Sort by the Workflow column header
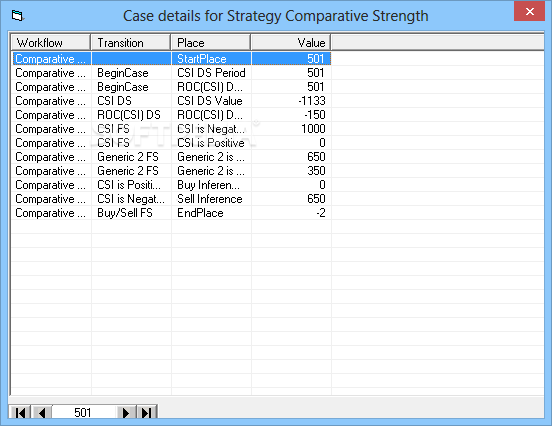Viewport: 552px width, 426px height. 51,43
